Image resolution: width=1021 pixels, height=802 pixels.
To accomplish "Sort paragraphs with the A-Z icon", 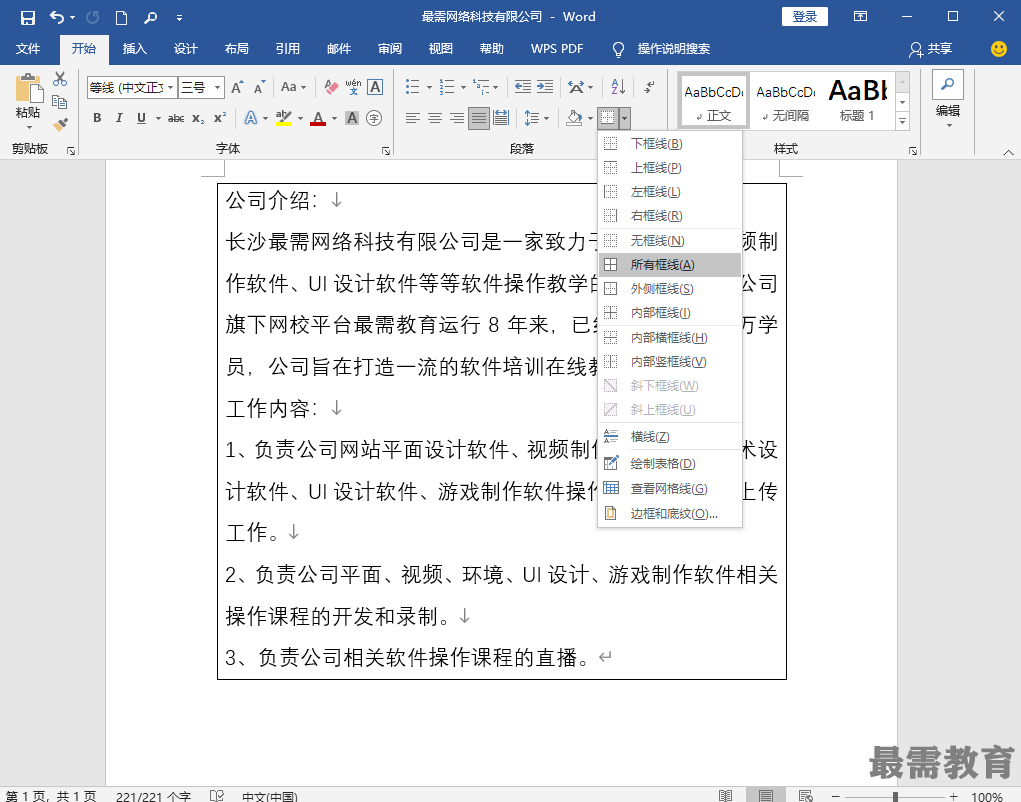I will click(x=619, y=87).
